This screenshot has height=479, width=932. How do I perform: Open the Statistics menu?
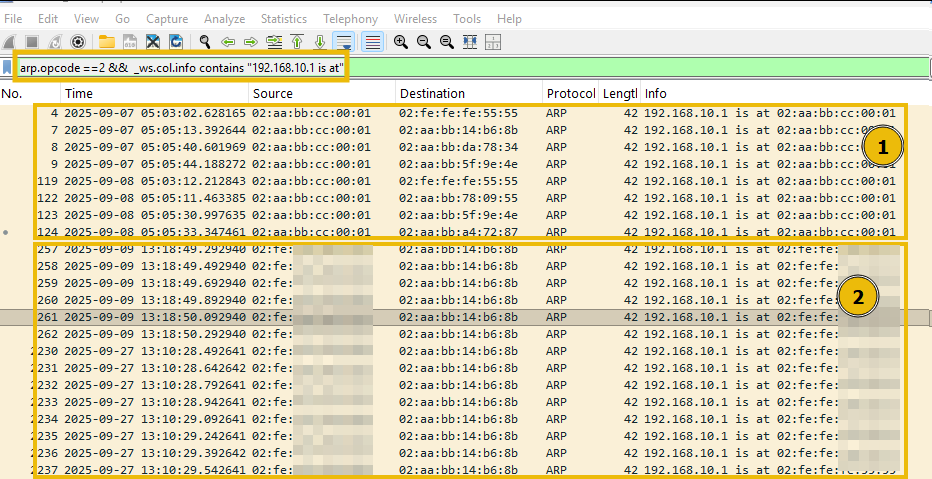pos(284,19)
